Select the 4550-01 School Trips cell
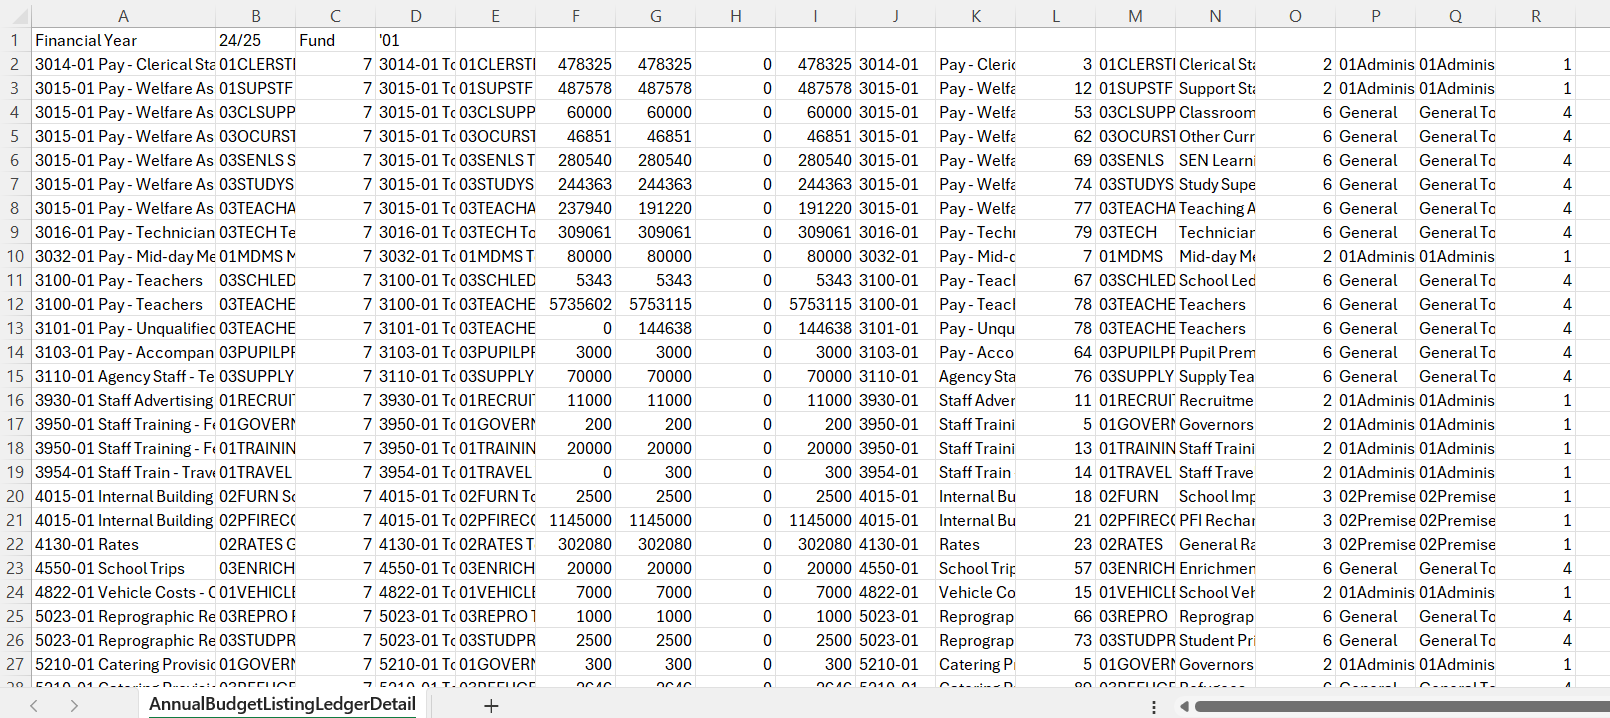Image resolution: width=1610 pixels, height=718 pixels. click(x=123, y=568)
